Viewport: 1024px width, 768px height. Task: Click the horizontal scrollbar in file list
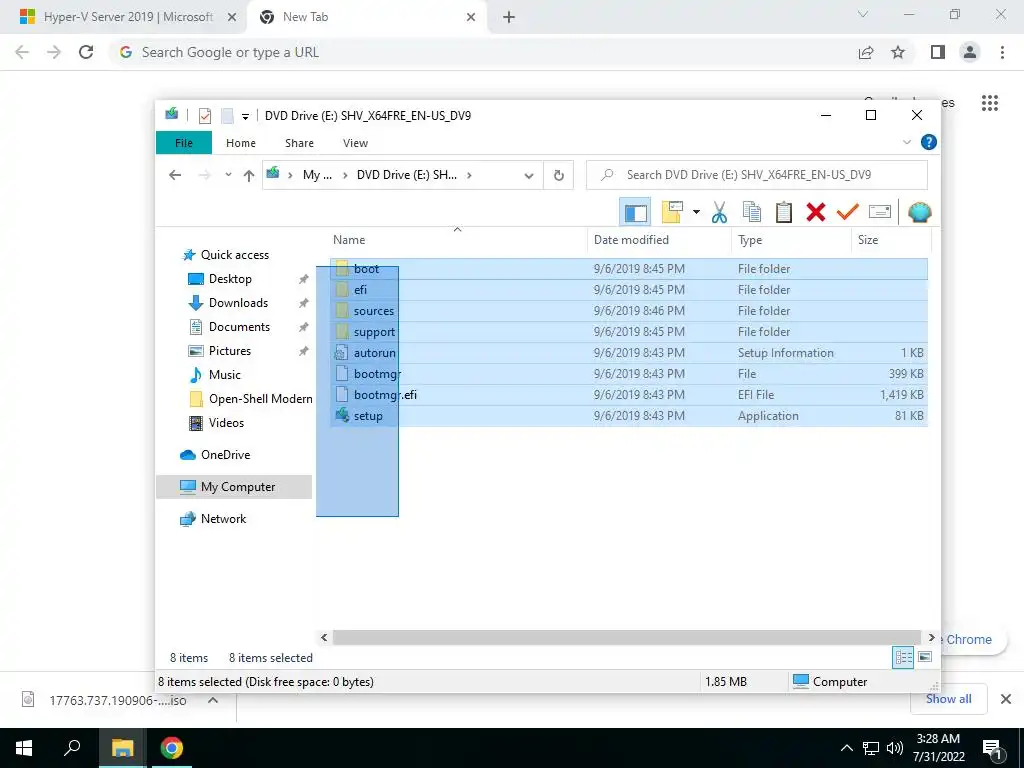626,637
